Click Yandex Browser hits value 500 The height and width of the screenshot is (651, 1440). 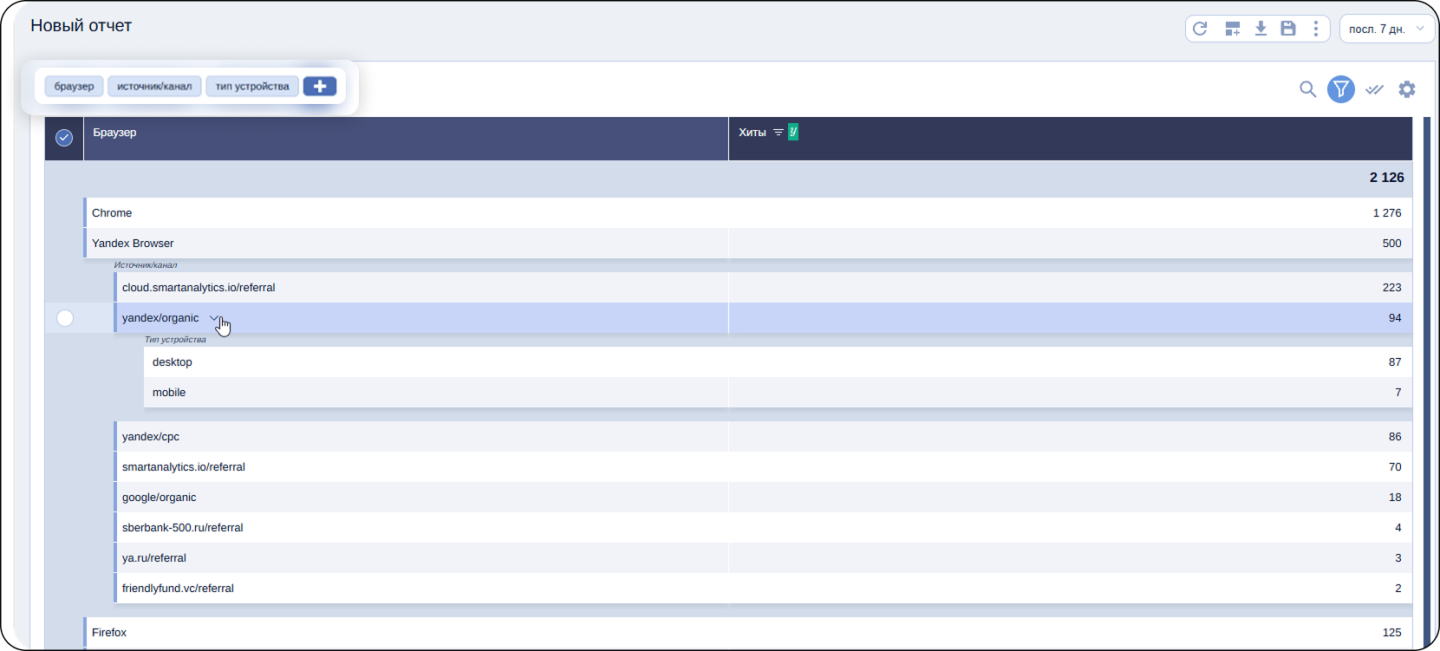pyautogui.click(x=1392, y=243)
